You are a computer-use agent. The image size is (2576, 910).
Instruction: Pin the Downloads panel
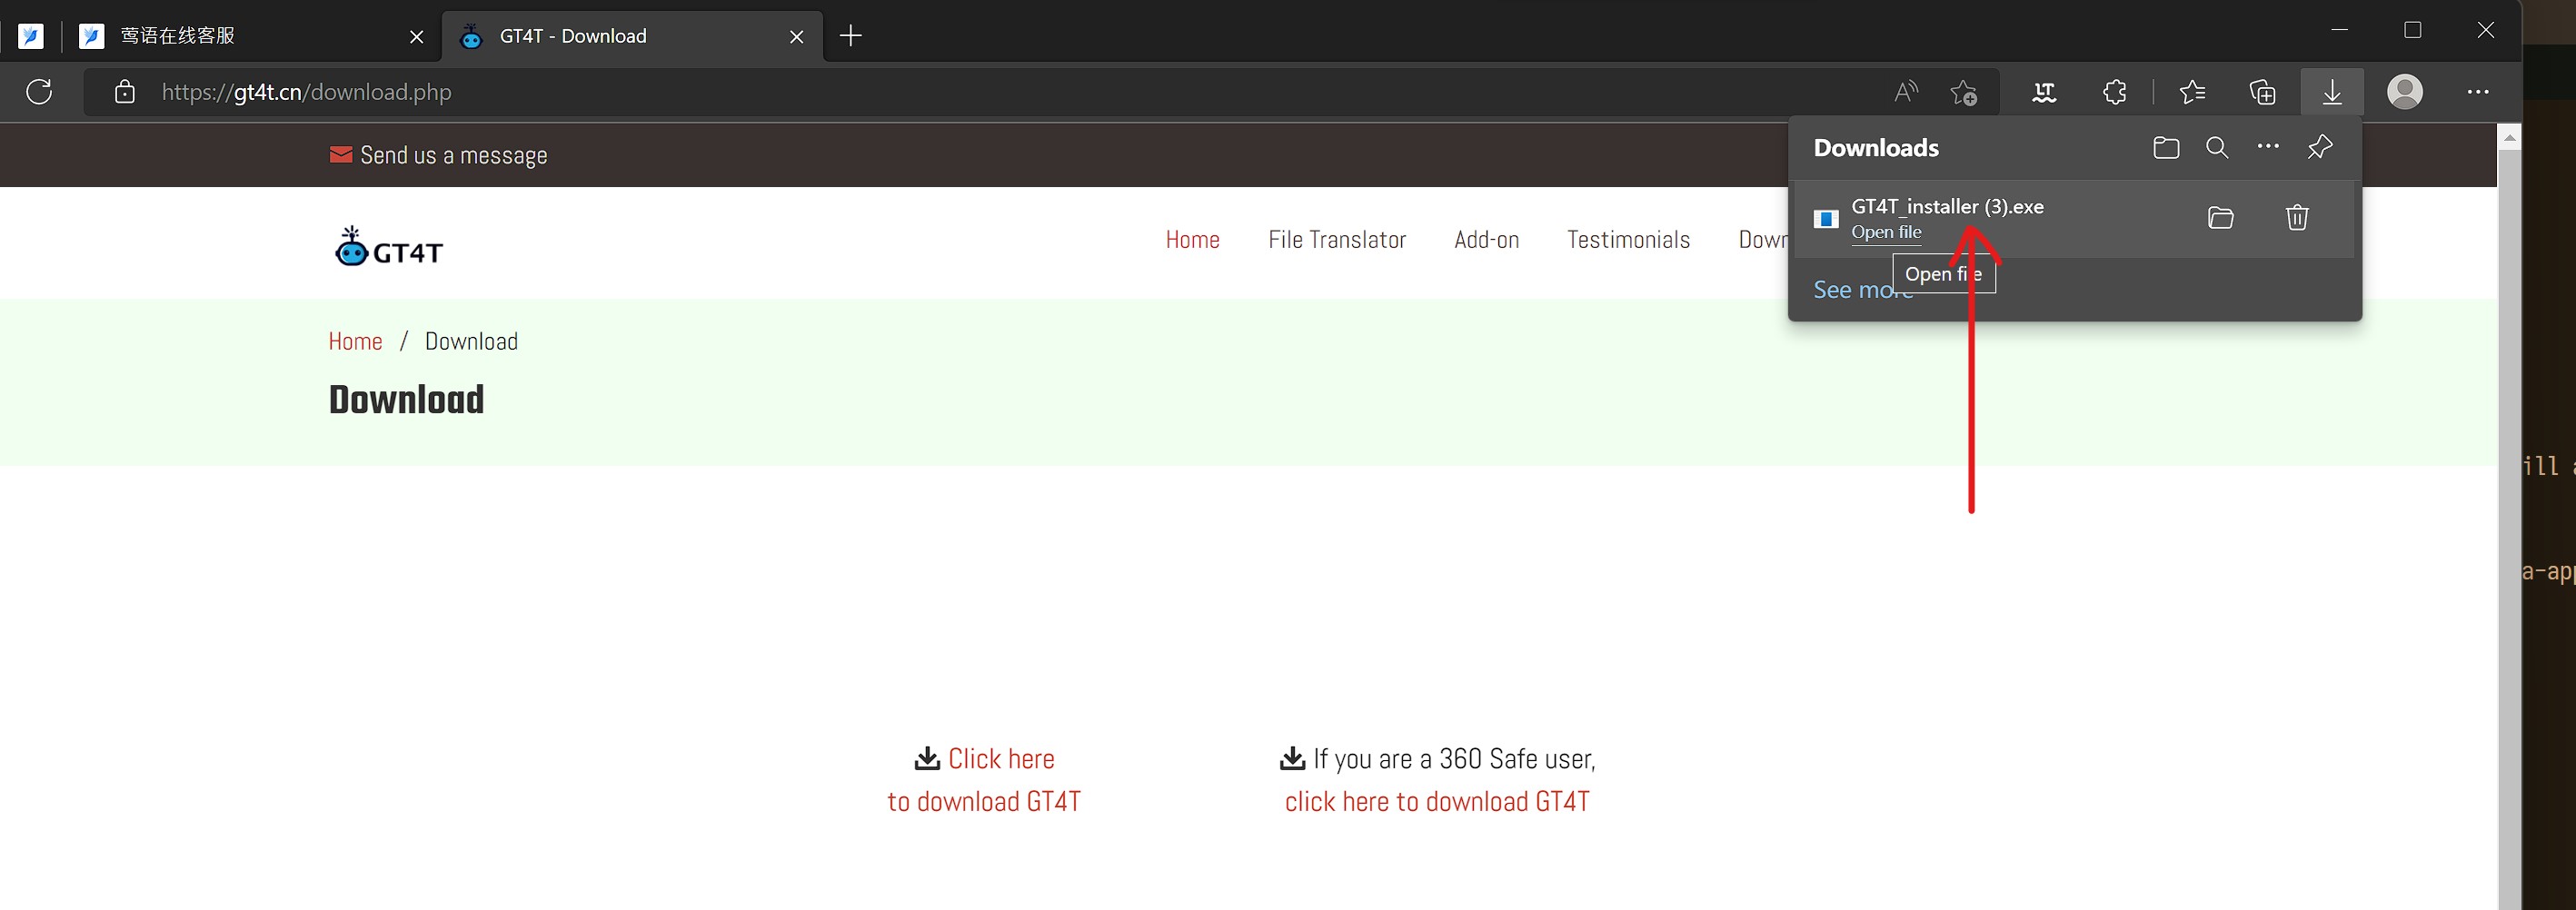2320,148
